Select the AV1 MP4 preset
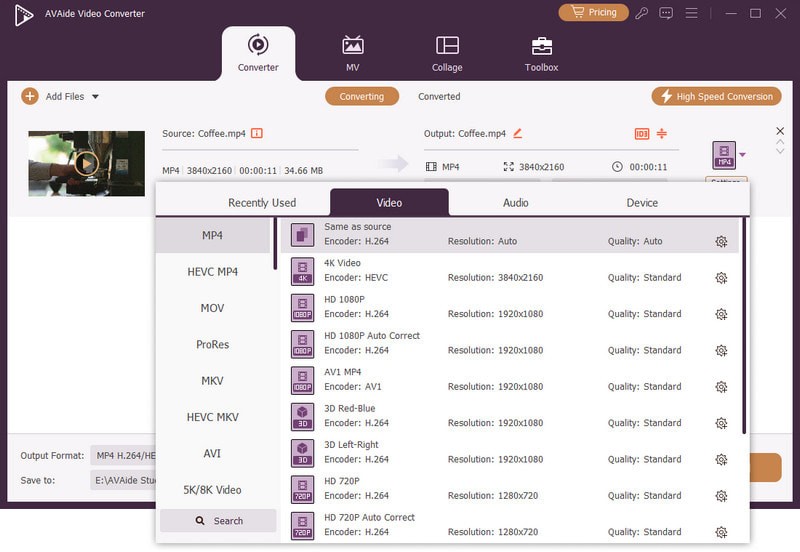Image resolution: width=800 pixels, height=552 pixels. pos(510,380)
